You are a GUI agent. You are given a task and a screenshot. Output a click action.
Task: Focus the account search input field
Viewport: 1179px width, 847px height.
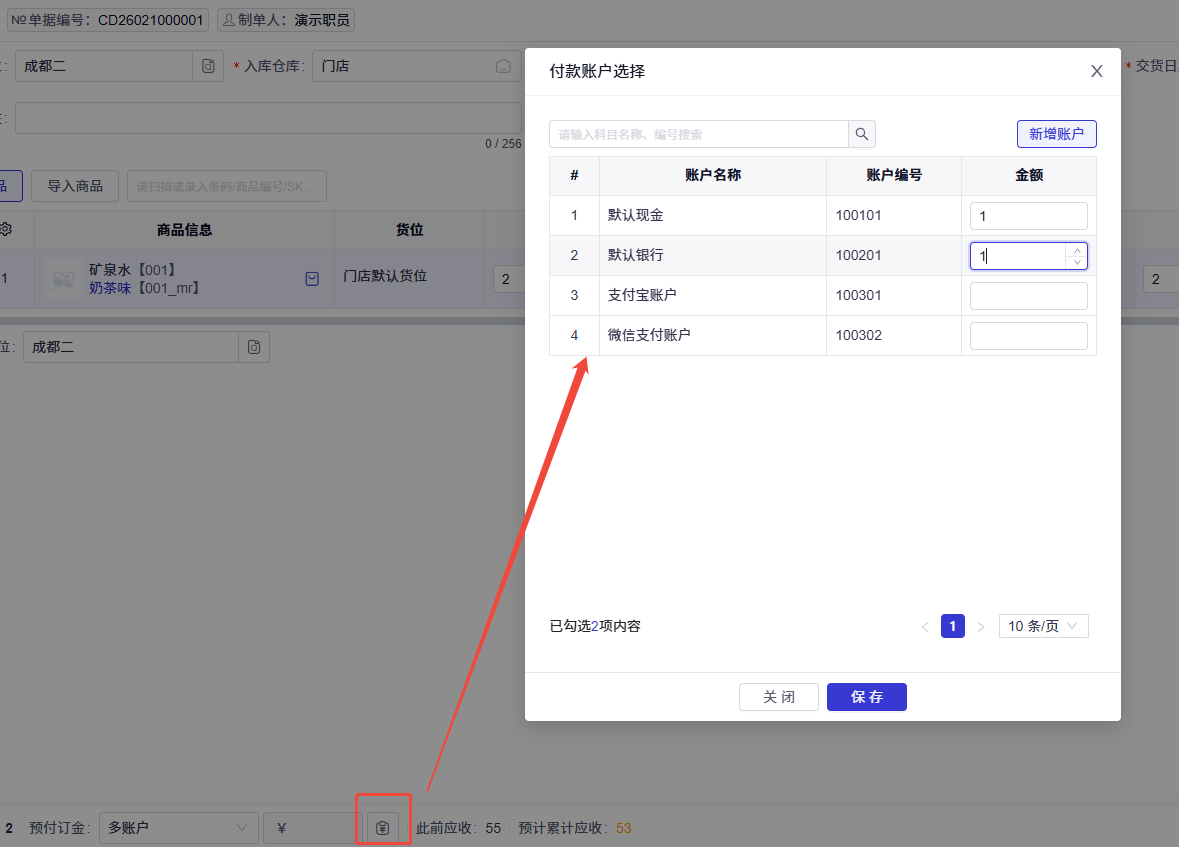point(699,134)
